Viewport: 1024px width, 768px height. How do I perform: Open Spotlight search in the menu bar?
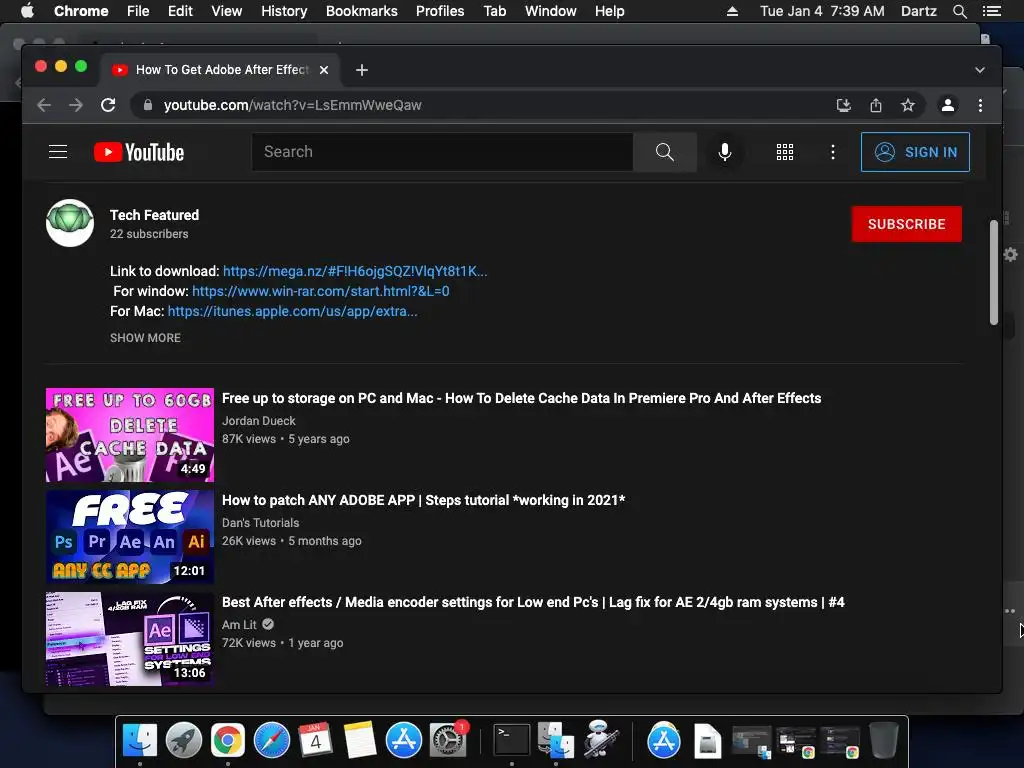(x=959, y=11)
